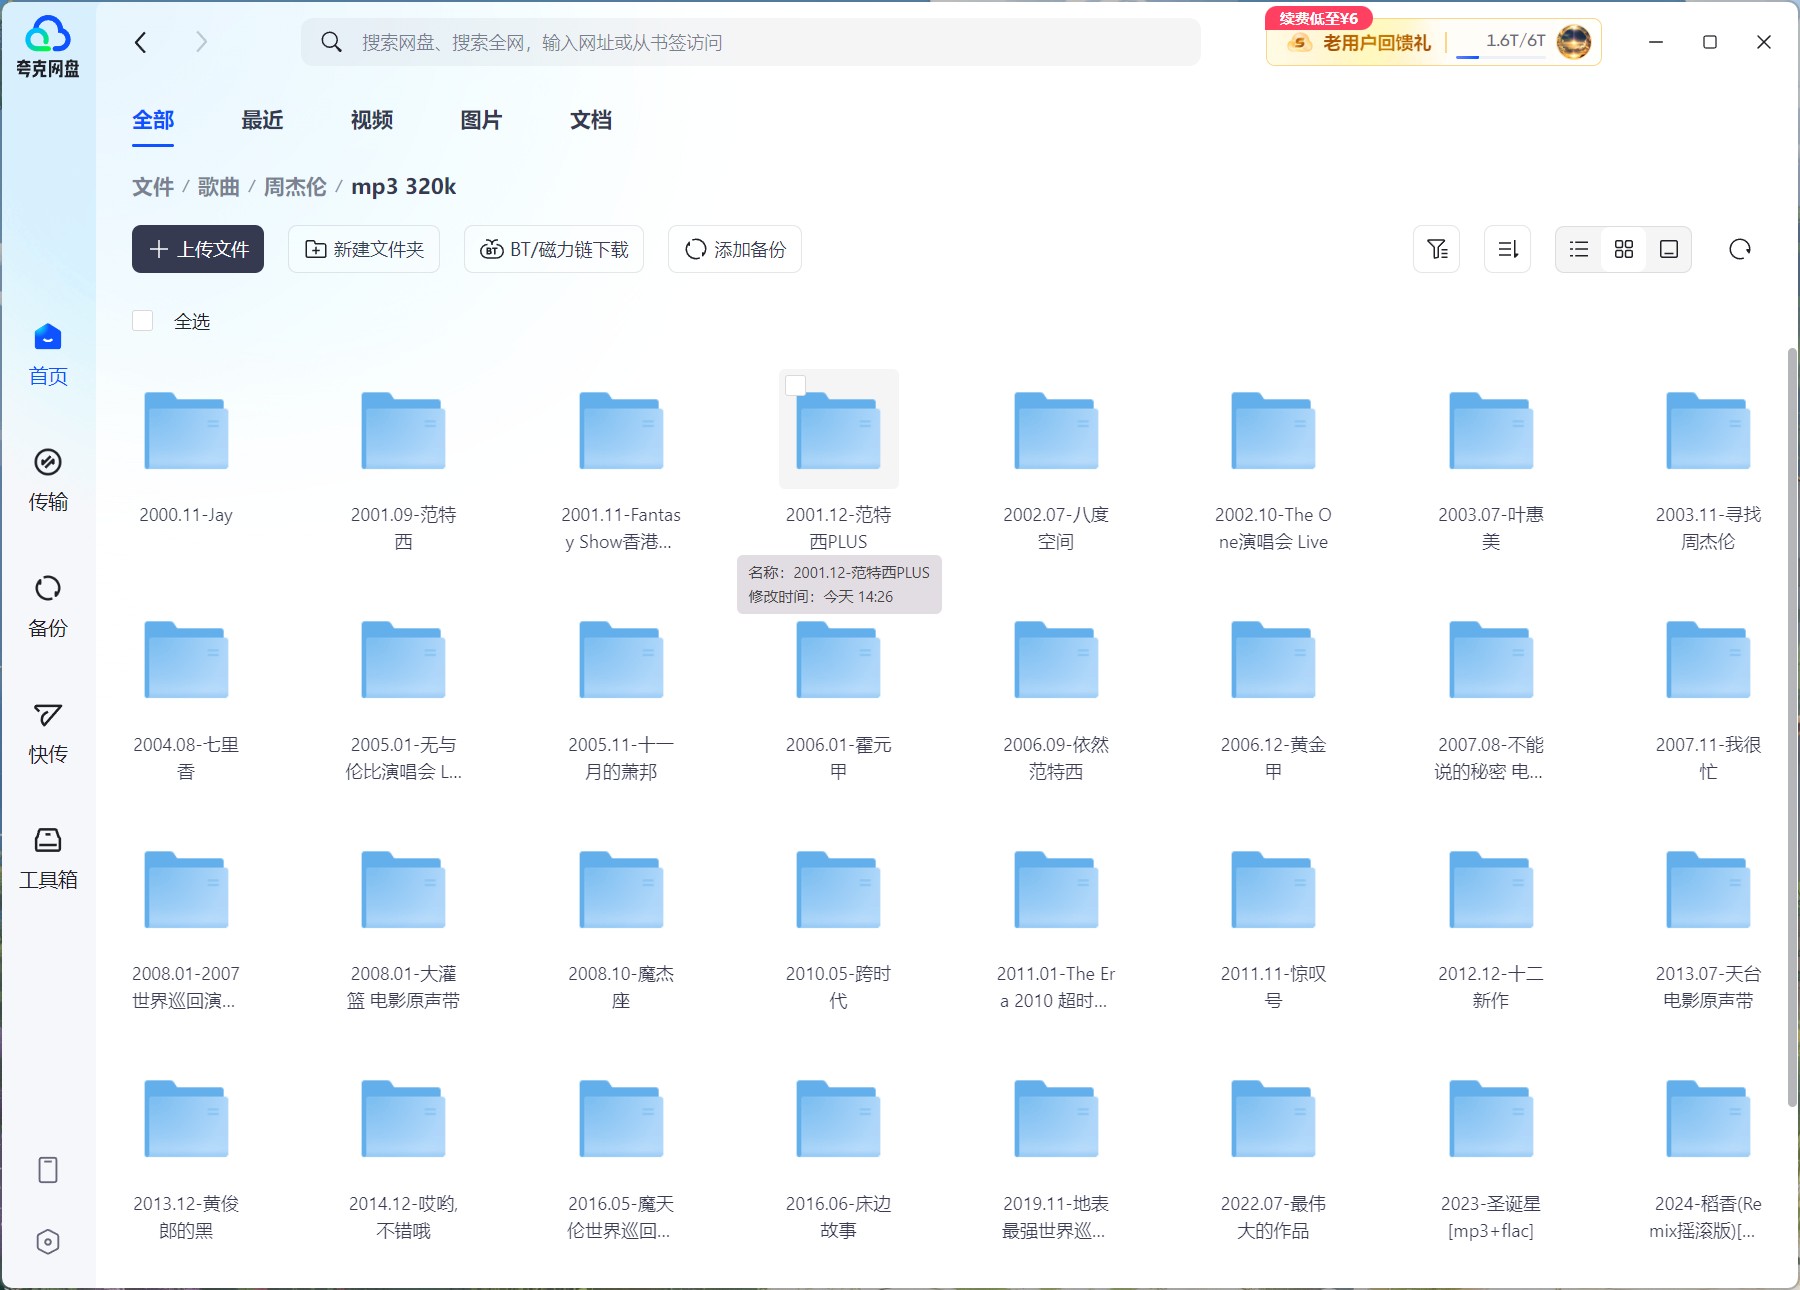Open folder 2014.12-哎哟,不错哦

click(x=403, y=1118)
